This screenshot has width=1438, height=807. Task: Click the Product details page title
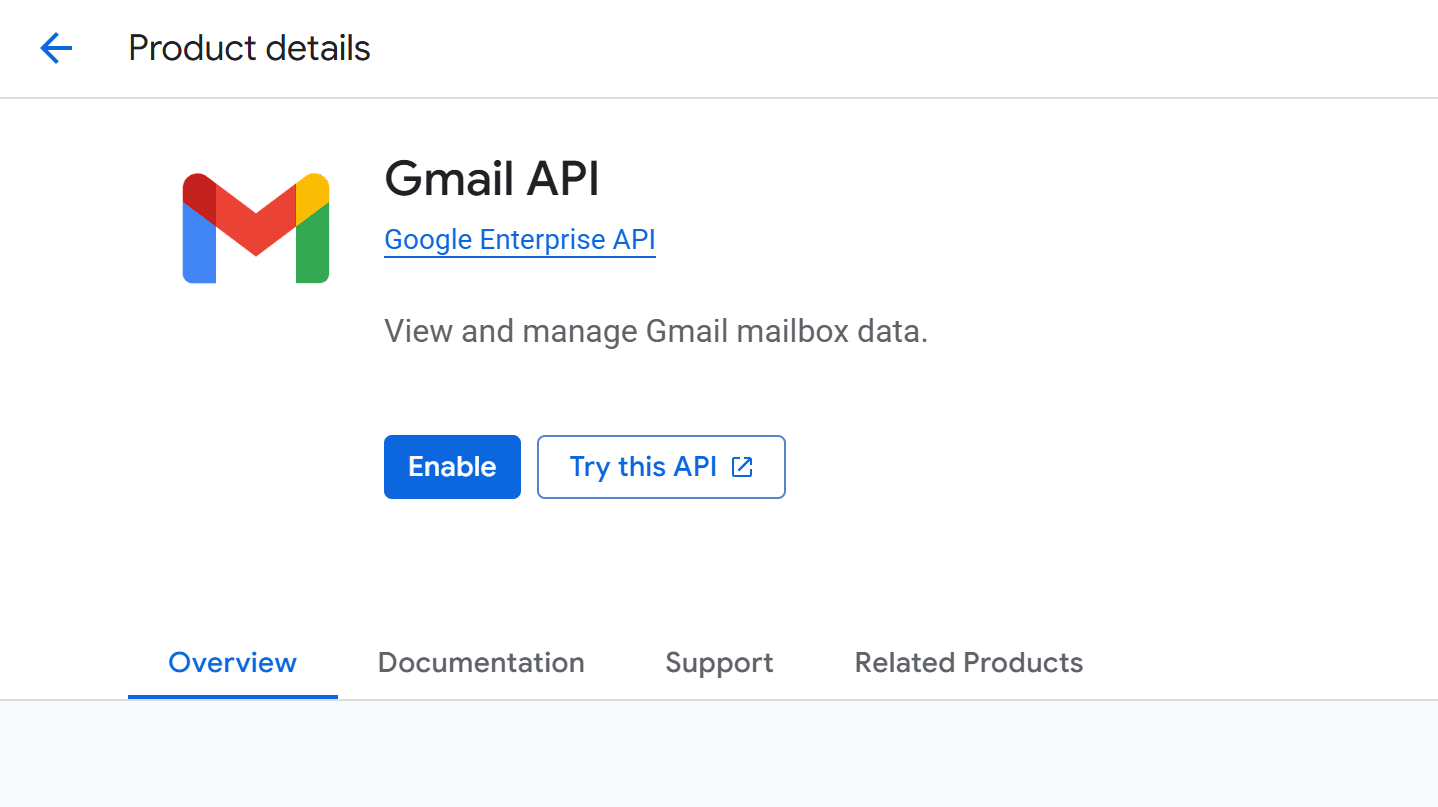pos(249,48)
